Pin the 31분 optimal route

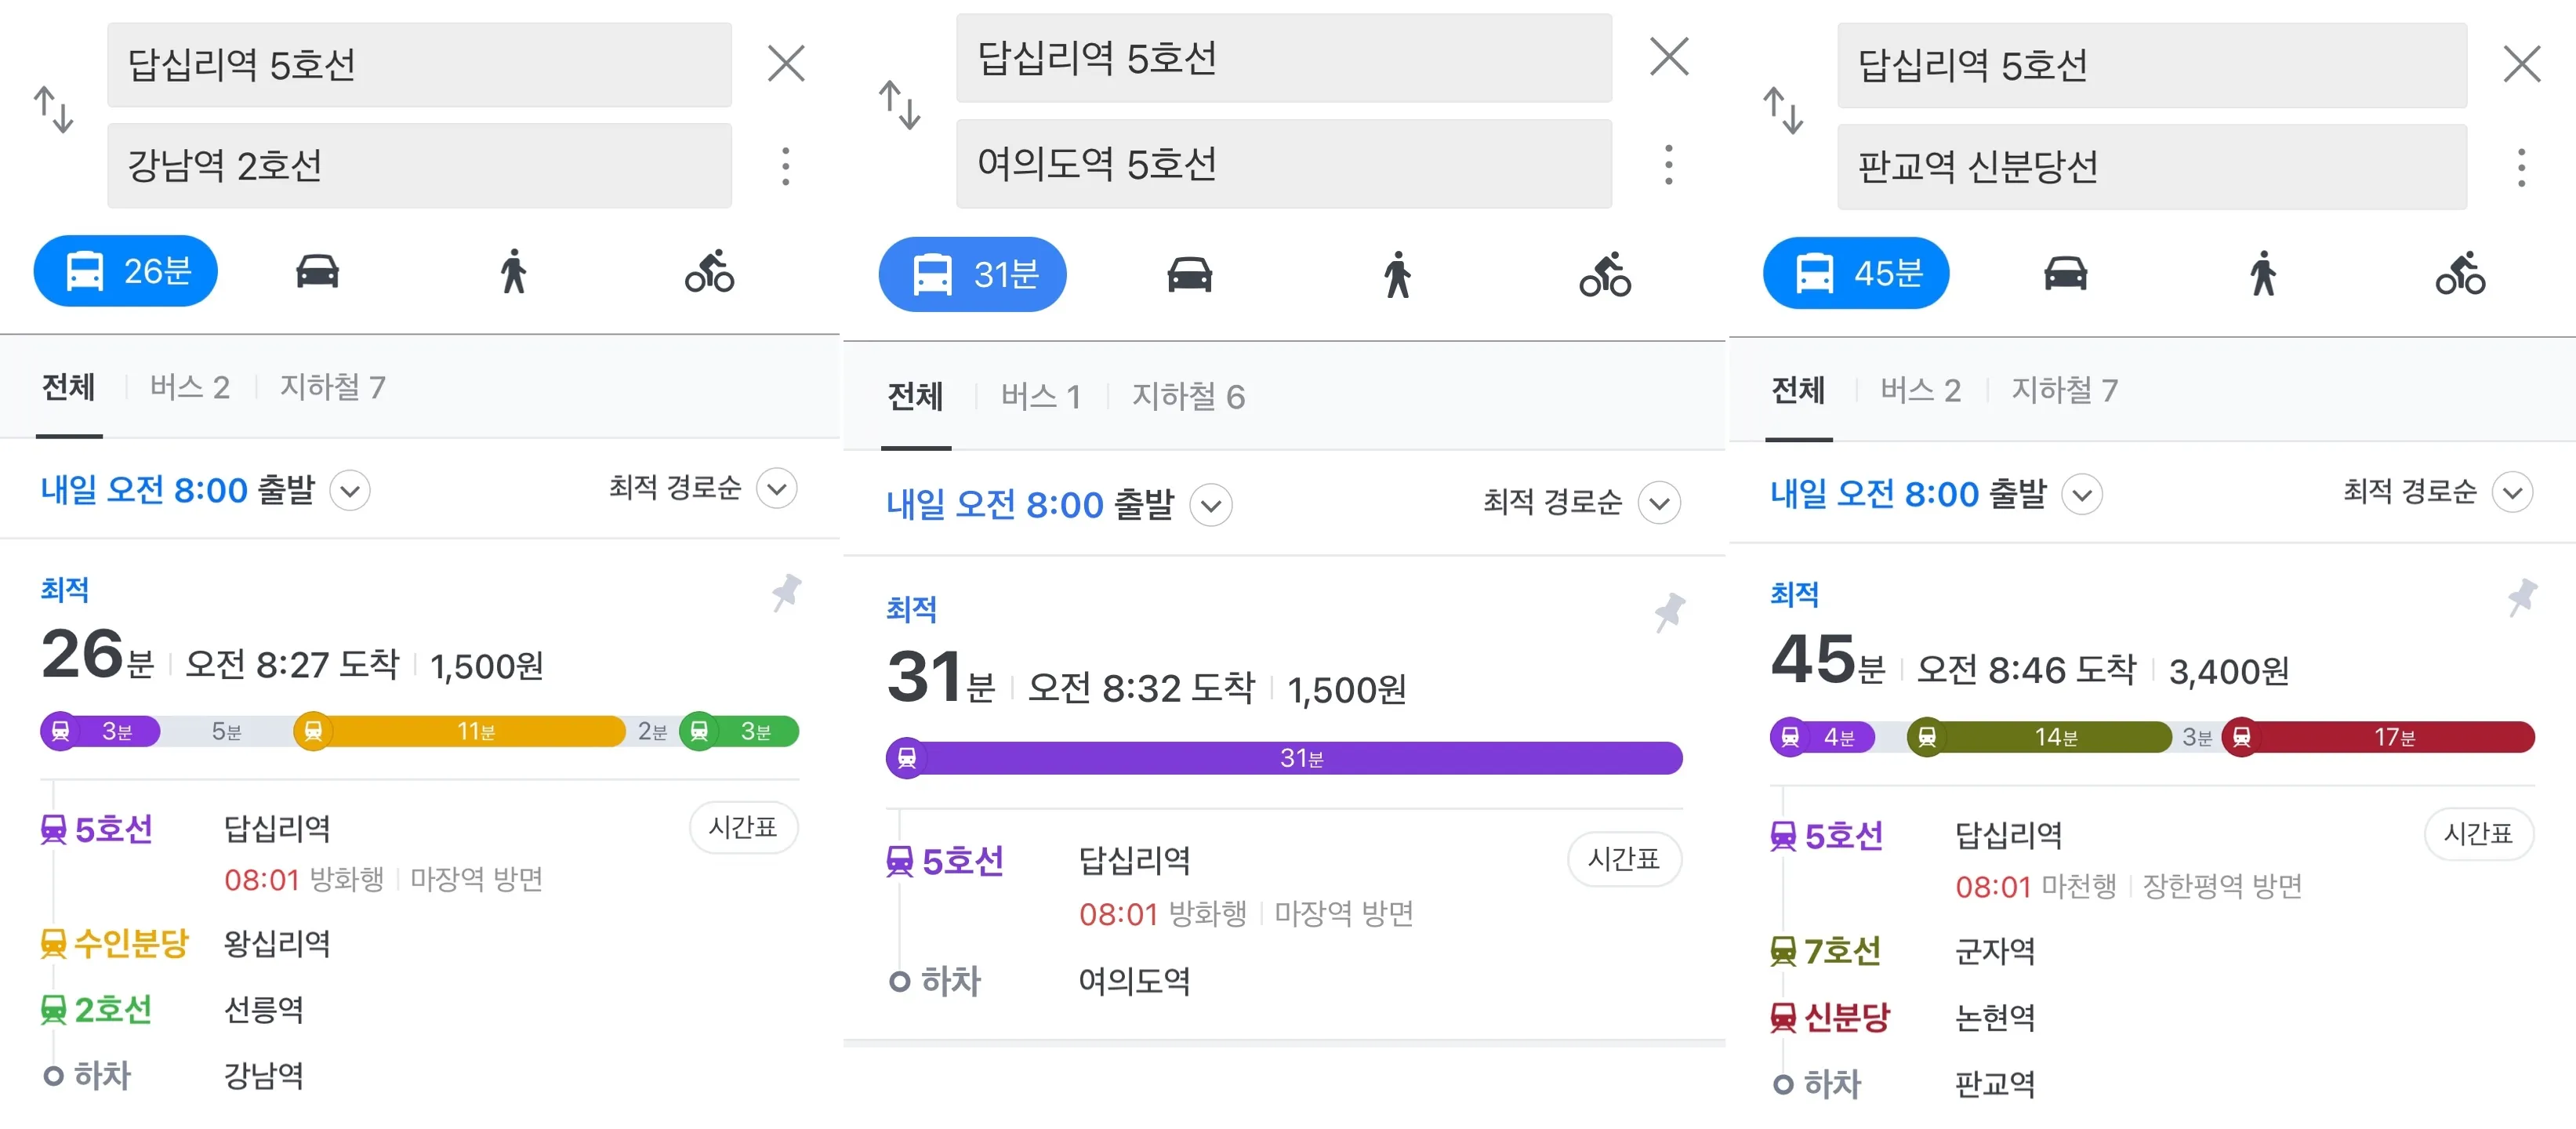click(x=1669, y=612)
